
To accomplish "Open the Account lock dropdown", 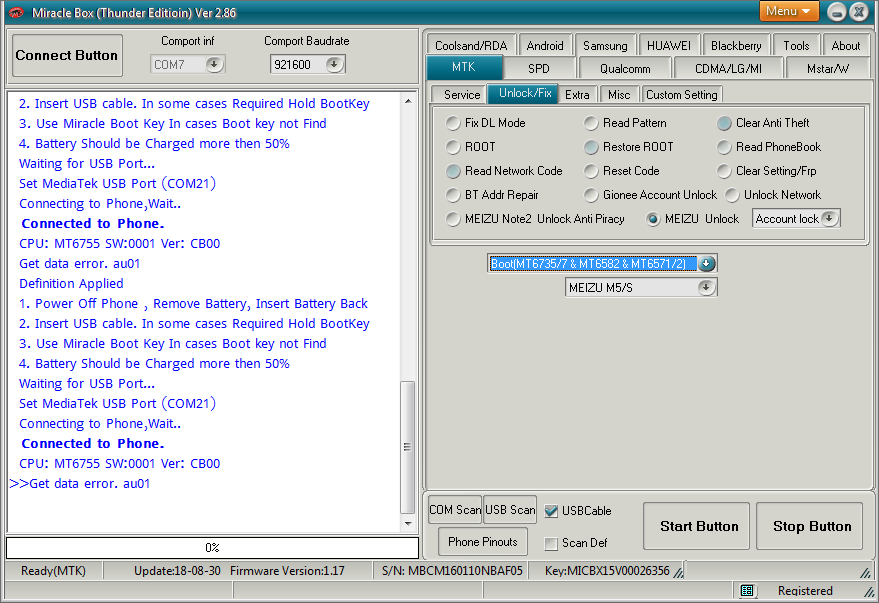I will click(x=829, y=219).
